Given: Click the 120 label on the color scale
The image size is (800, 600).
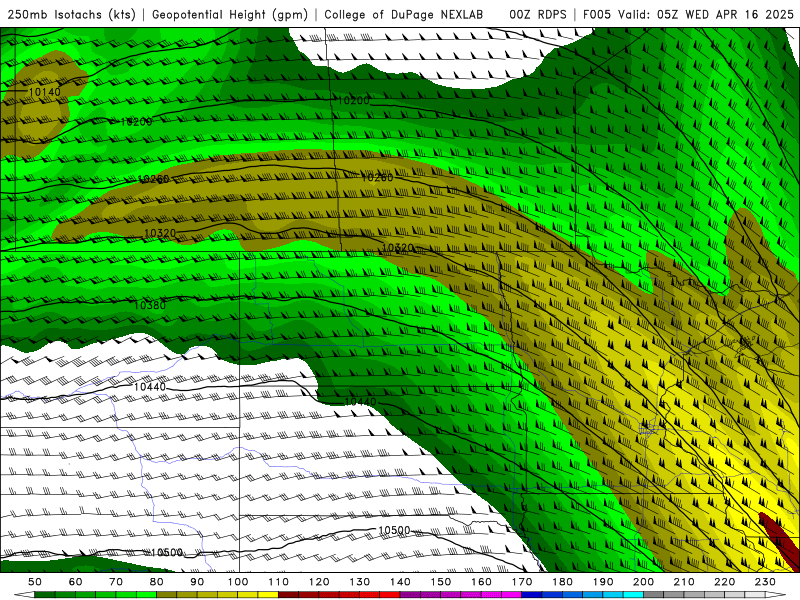Looking at the screenshot, I should (x=319, y=582).
